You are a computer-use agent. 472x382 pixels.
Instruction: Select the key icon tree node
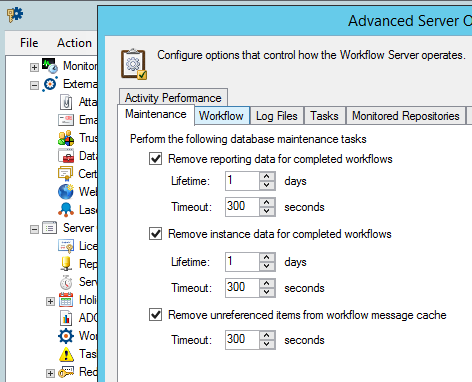66,372
